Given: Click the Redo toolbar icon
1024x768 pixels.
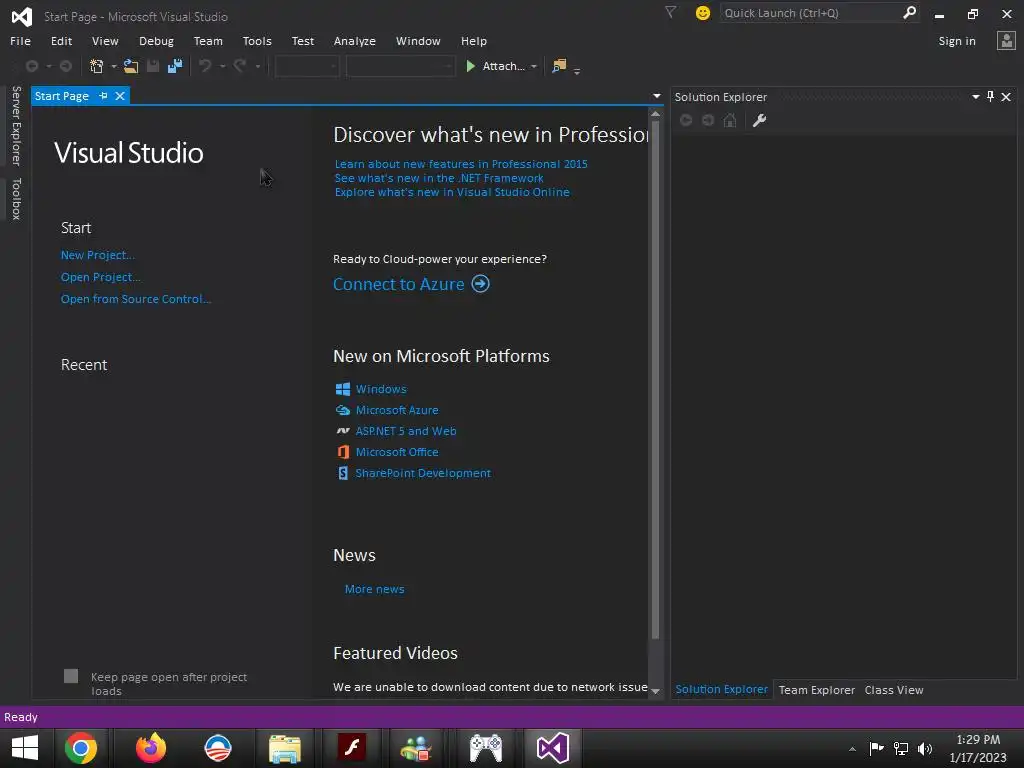Looking at the screenshot, I should point(240,66).
